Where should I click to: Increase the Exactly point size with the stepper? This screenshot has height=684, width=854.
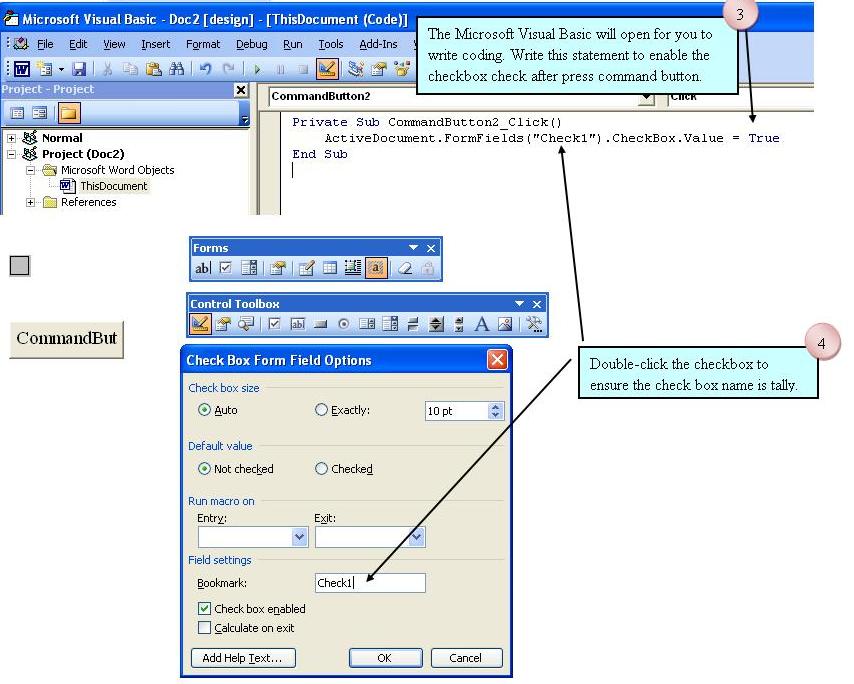494,406
